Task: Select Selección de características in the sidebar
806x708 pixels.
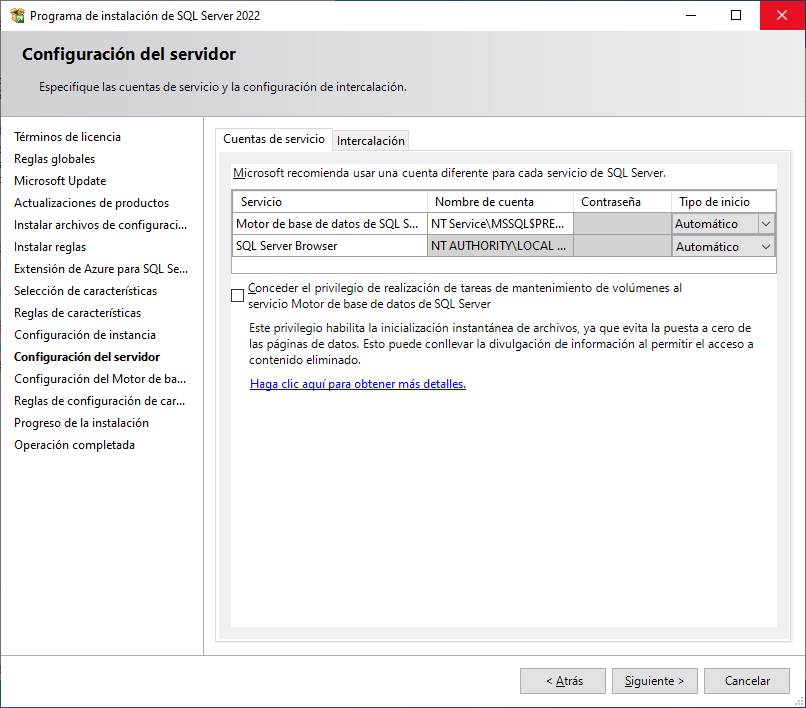Action: point(85,291)
